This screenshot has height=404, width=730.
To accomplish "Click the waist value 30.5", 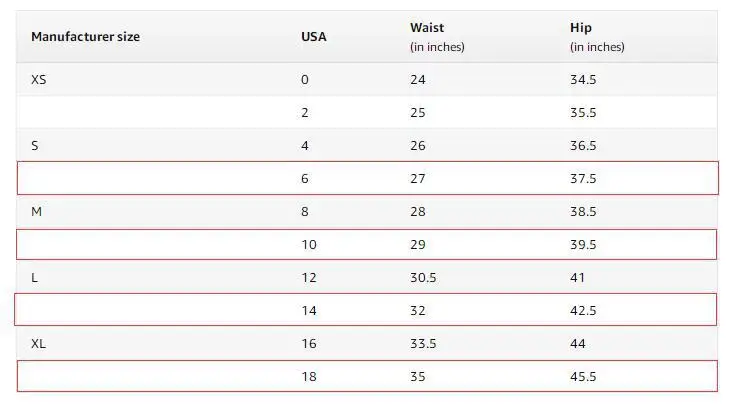I will [x=423, y=278].
